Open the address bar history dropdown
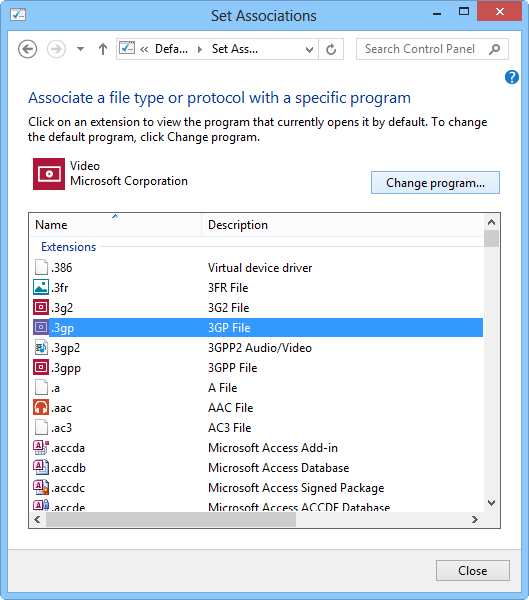529x600 pixels. [309, 49]
